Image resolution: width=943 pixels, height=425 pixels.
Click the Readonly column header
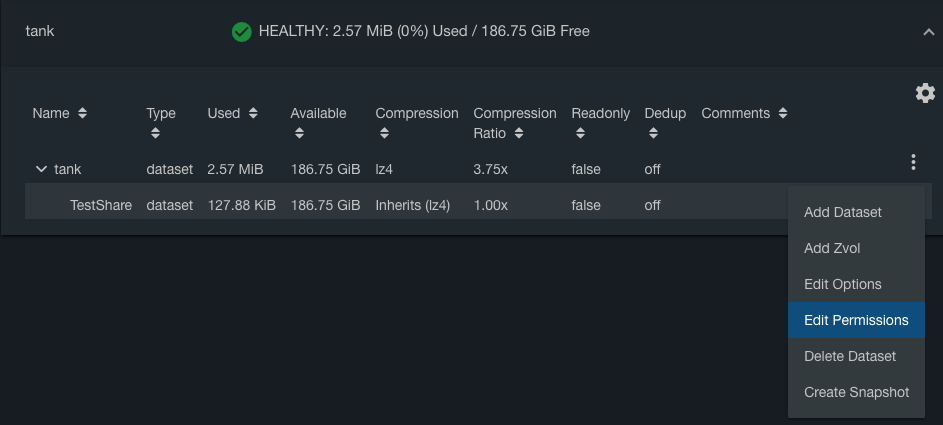[600, 114]
